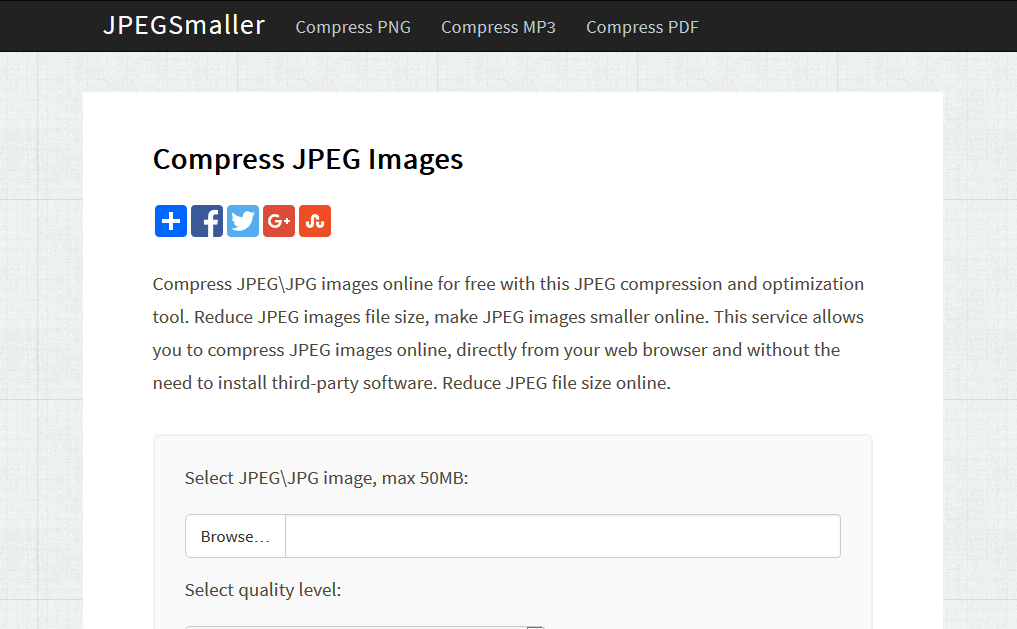Go to Compress PNG page
Viewport: 1017px width, 629px height.
[x=353, y=27]
